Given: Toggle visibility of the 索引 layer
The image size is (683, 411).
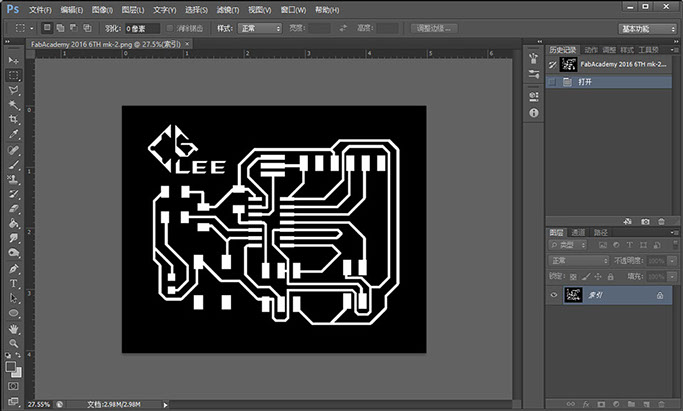Looking at the screenshot, I should pyautogui.click(x=554, y=295).
